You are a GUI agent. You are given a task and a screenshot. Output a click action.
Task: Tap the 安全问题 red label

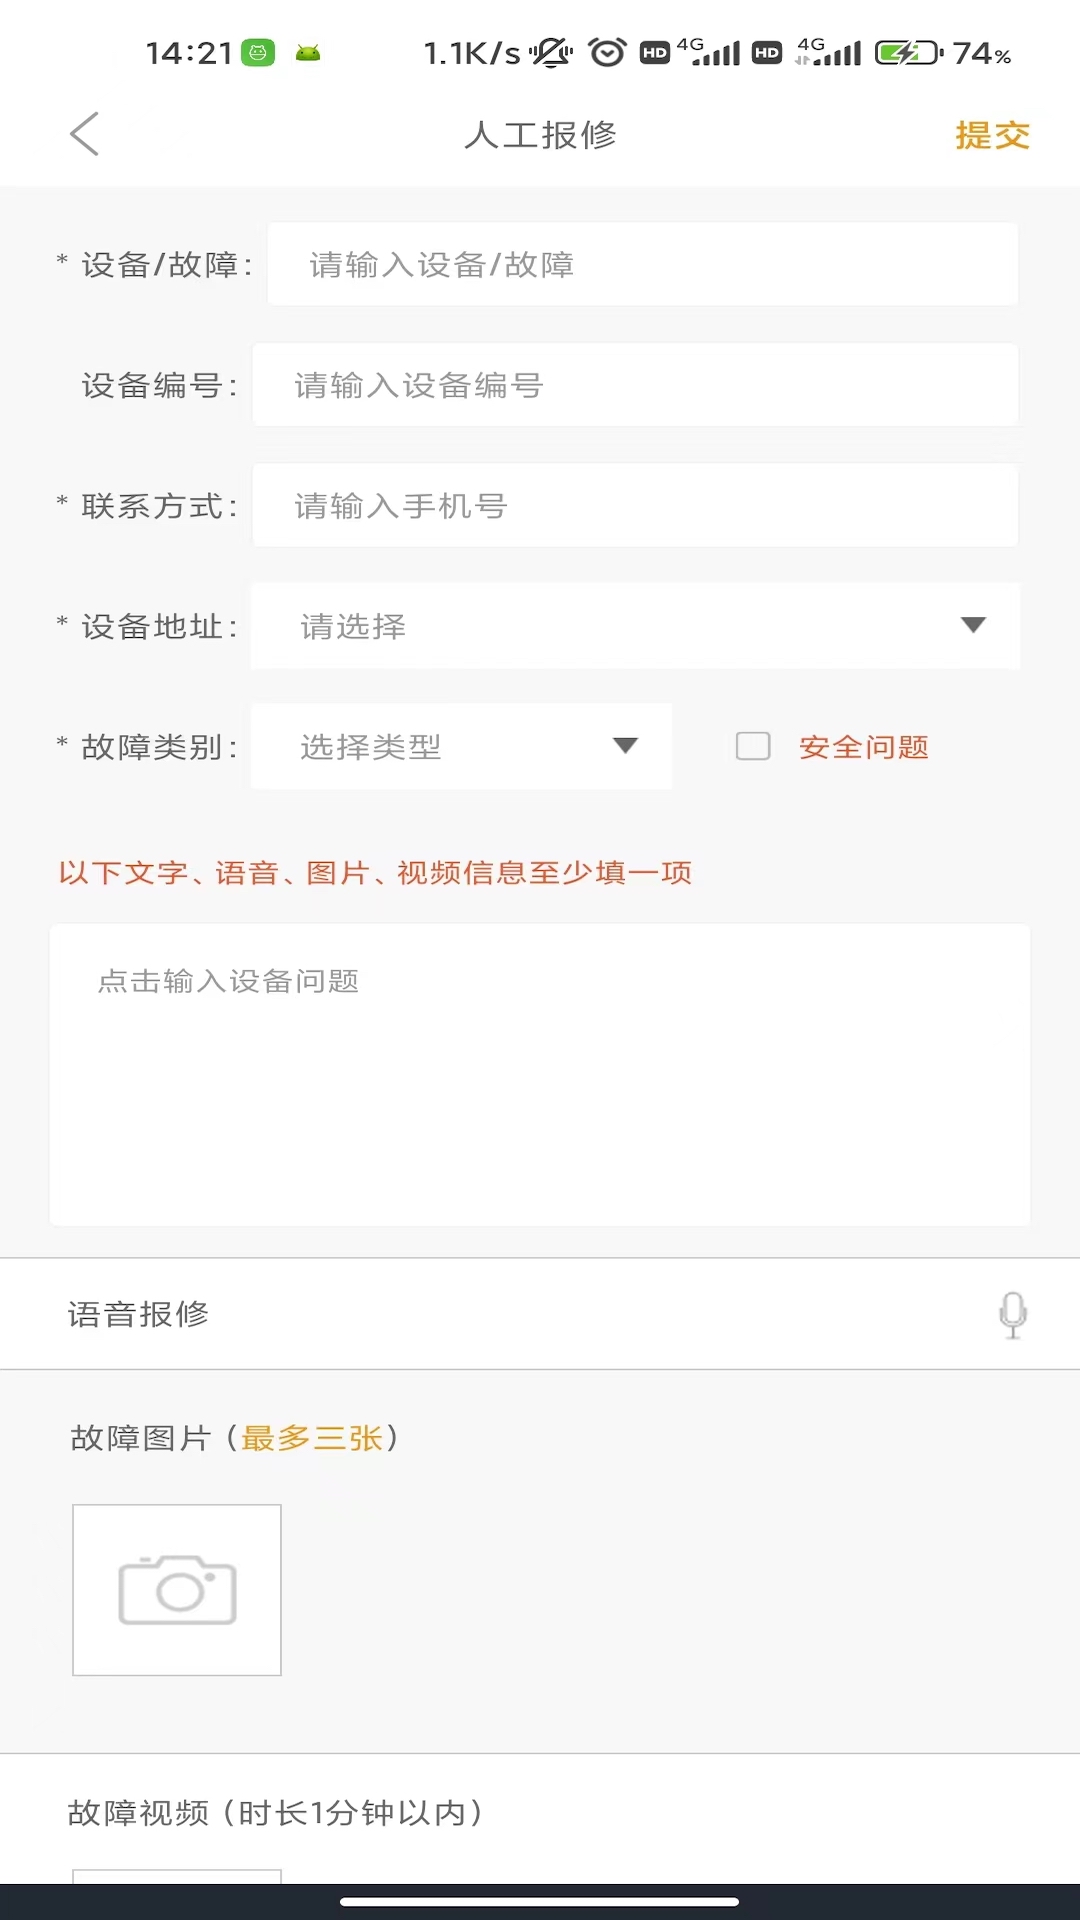(x=864, y=747)
